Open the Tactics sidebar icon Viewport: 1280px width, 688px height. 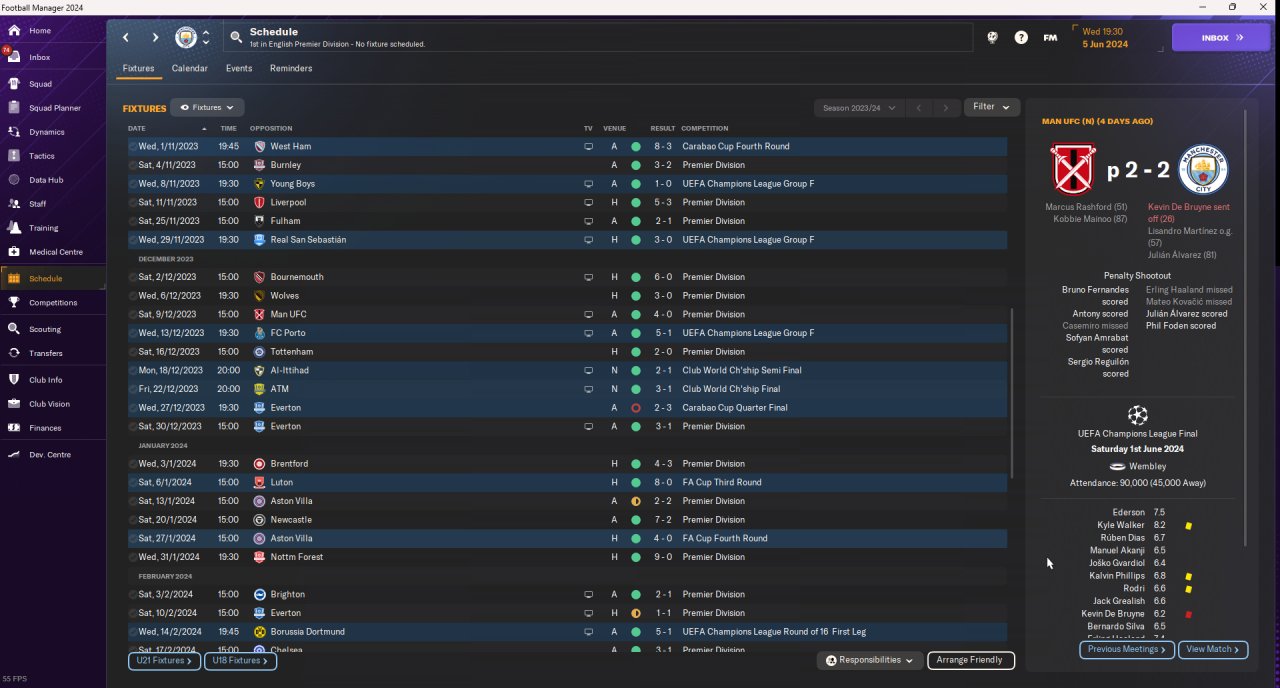pos(14,156)
